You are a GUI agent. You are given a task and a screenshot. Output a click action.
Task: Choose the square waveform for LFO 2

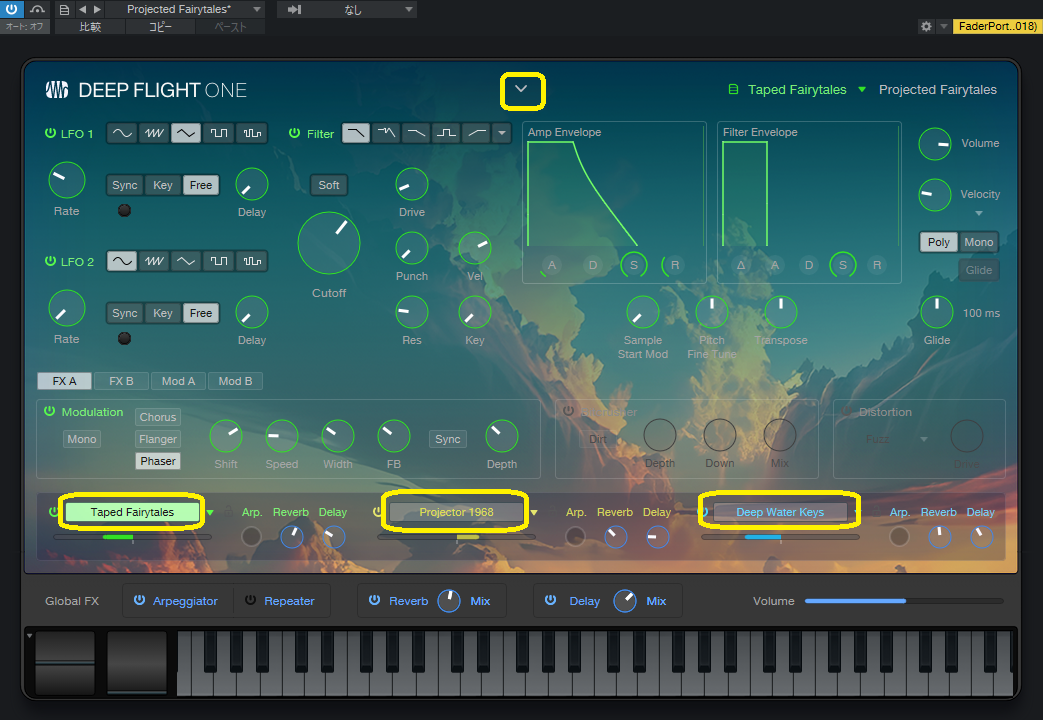coord(218,261)
